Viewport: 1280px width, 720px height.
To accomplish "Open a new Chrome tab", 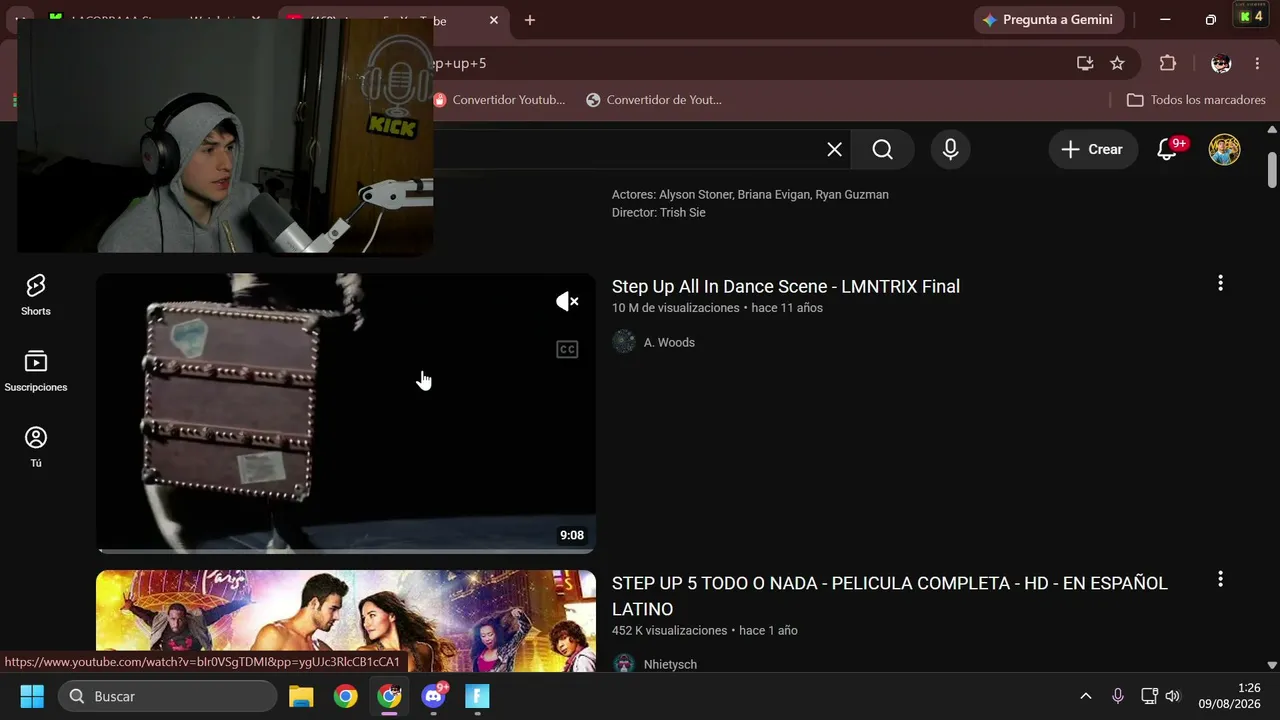I will pyautogui.click(x=530, y=20).
